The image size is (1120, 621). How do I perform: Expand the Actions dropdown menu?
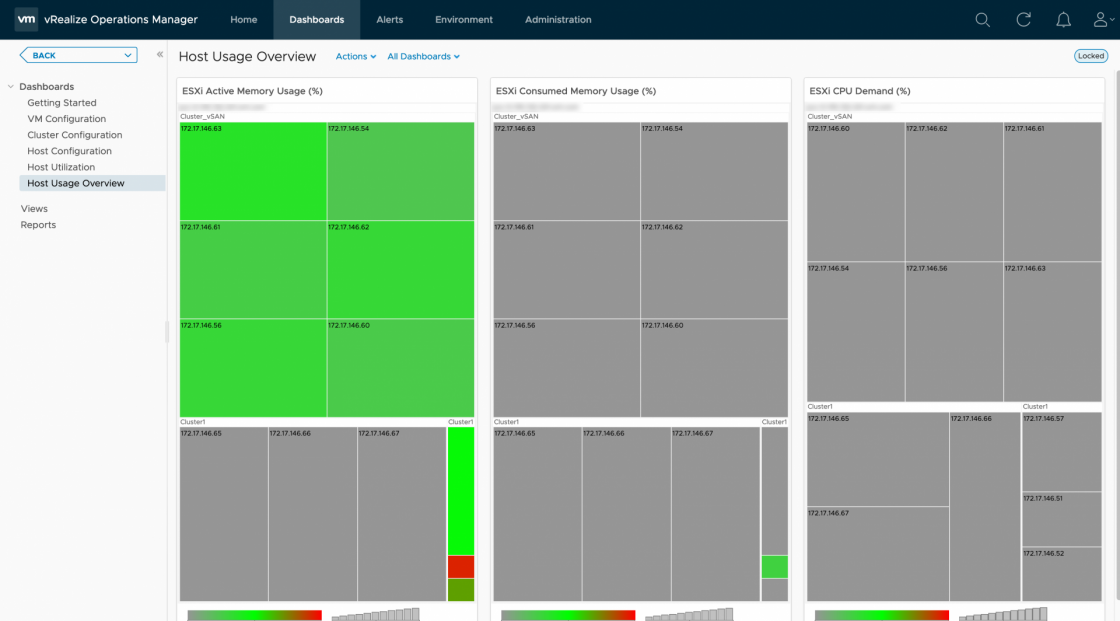pos(356,57)
